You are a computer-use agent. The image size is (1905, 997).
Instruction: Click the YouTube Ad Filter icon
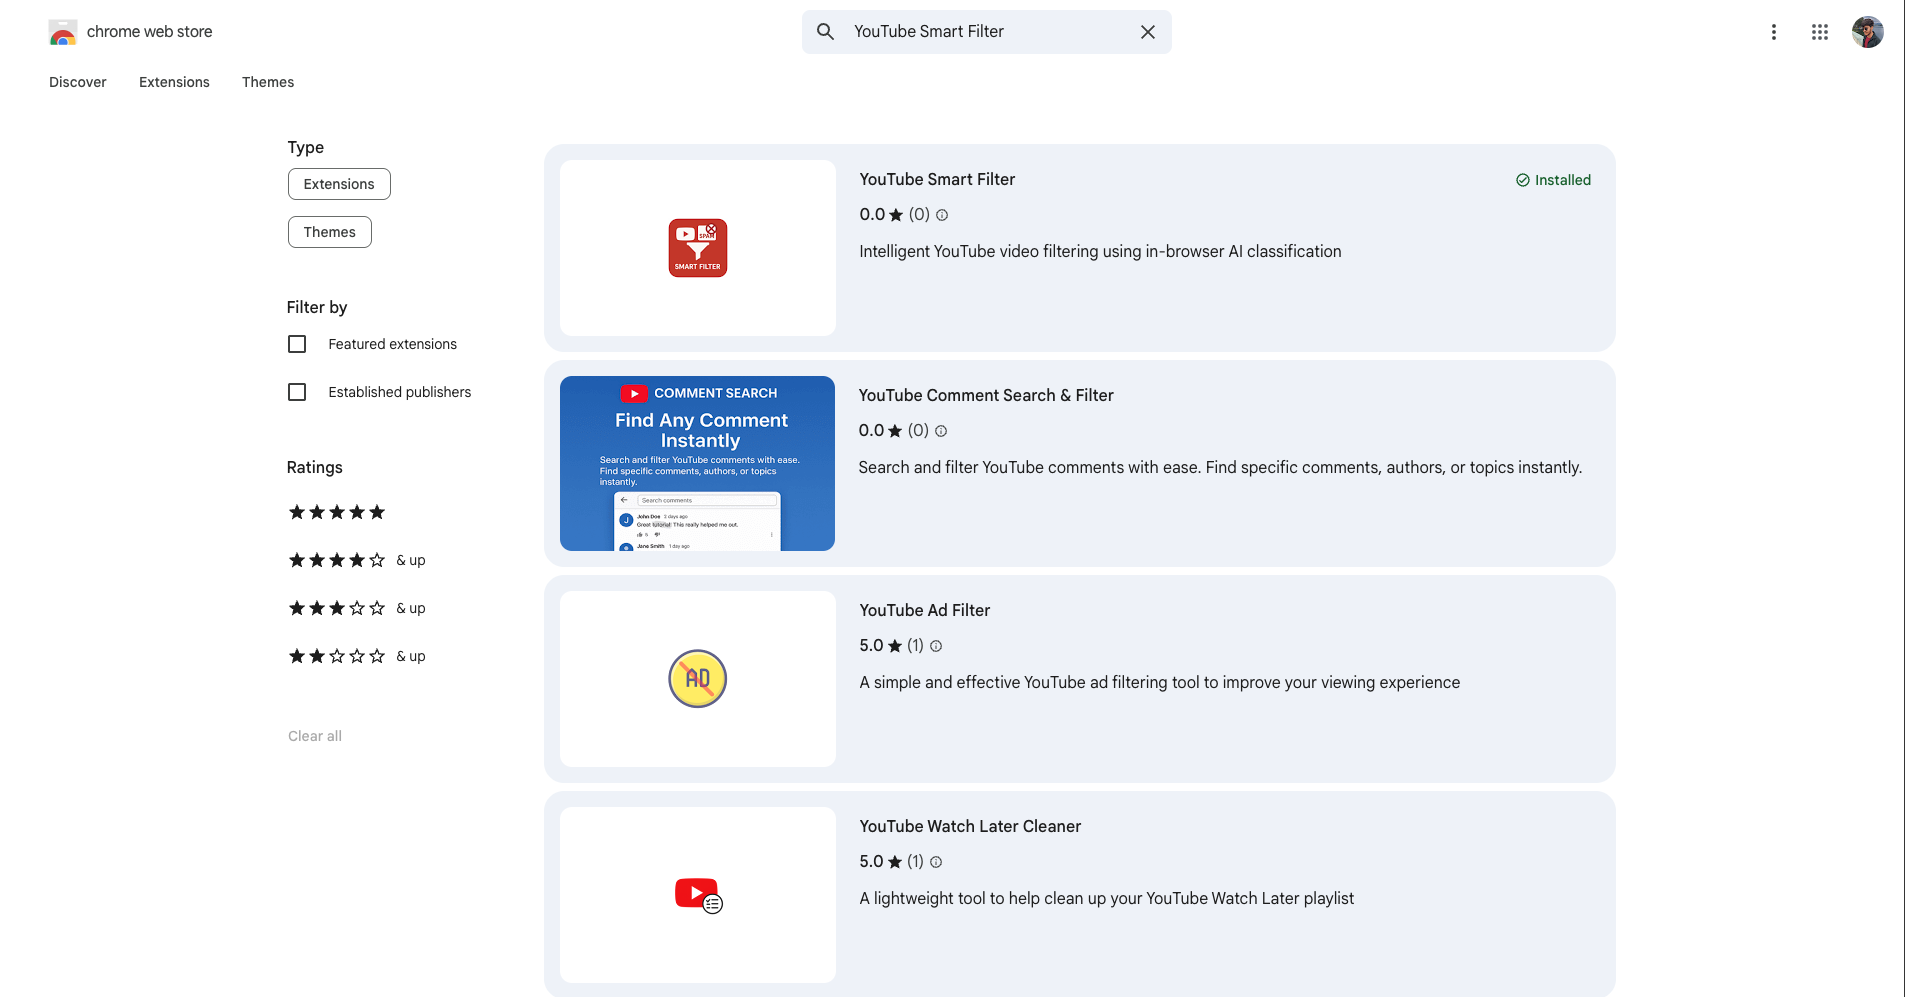click(697, 679)
